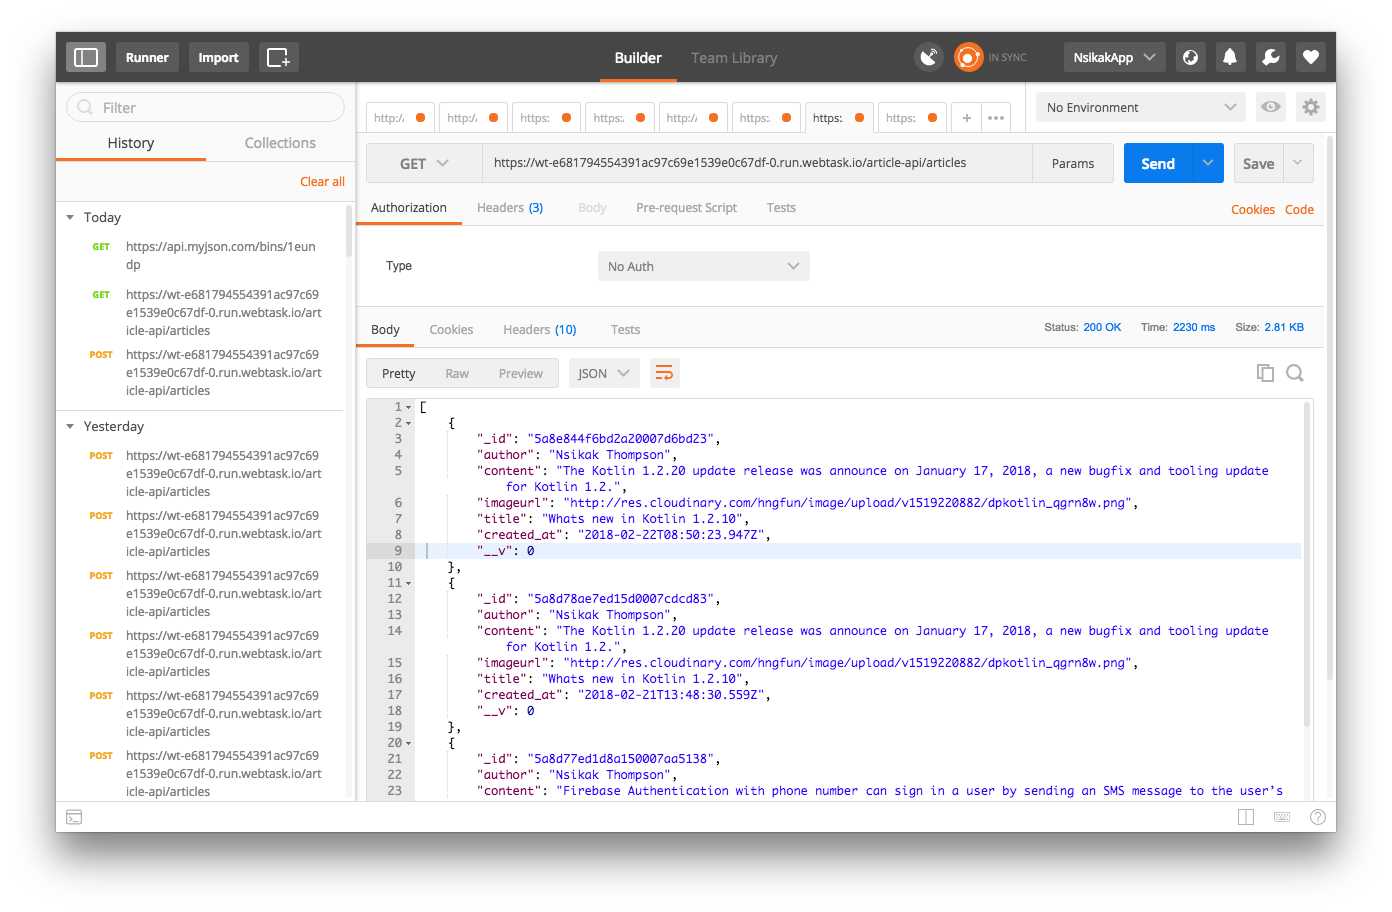Click the environment quick look eye icon

1270,107
